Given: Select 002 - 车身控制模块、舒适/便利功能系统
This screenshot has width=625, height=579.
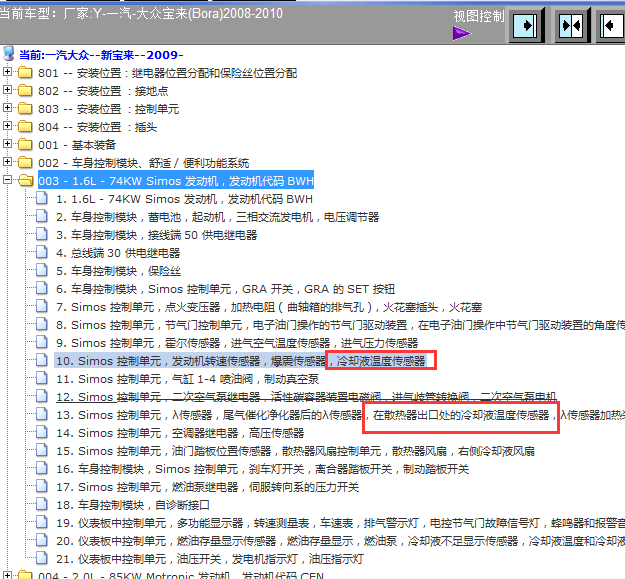Looking at the screenshot, I should (x=143, y=163).
